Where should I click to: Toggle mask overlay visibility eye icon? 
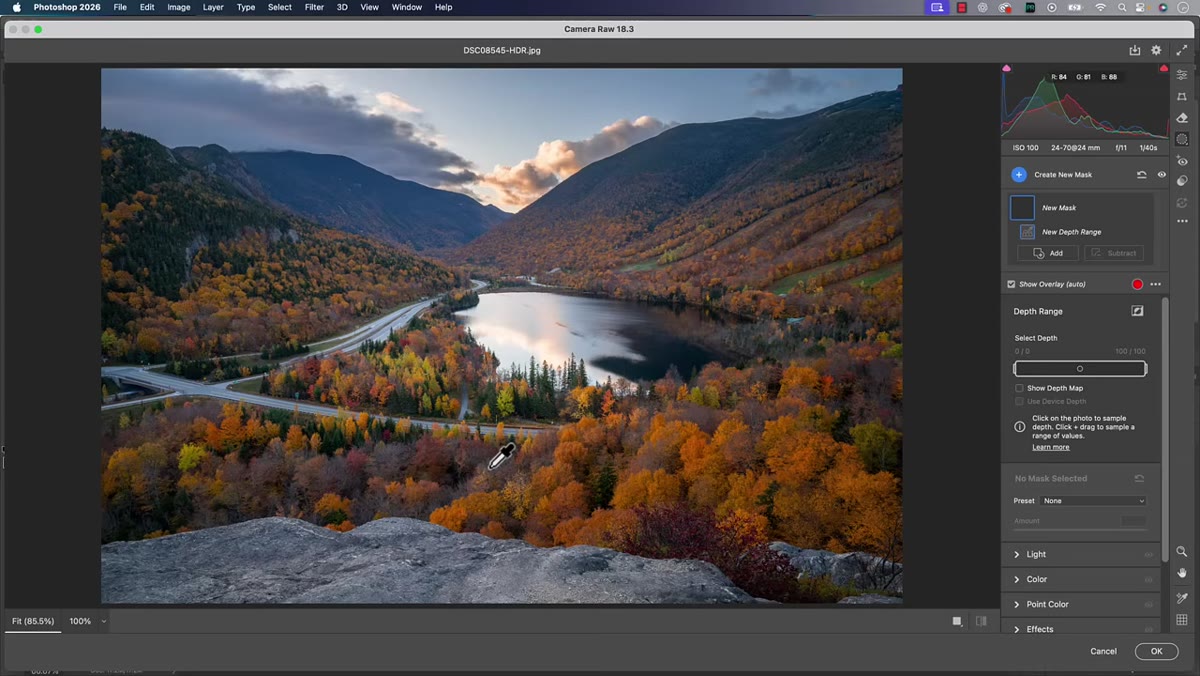click(1162, 175)
